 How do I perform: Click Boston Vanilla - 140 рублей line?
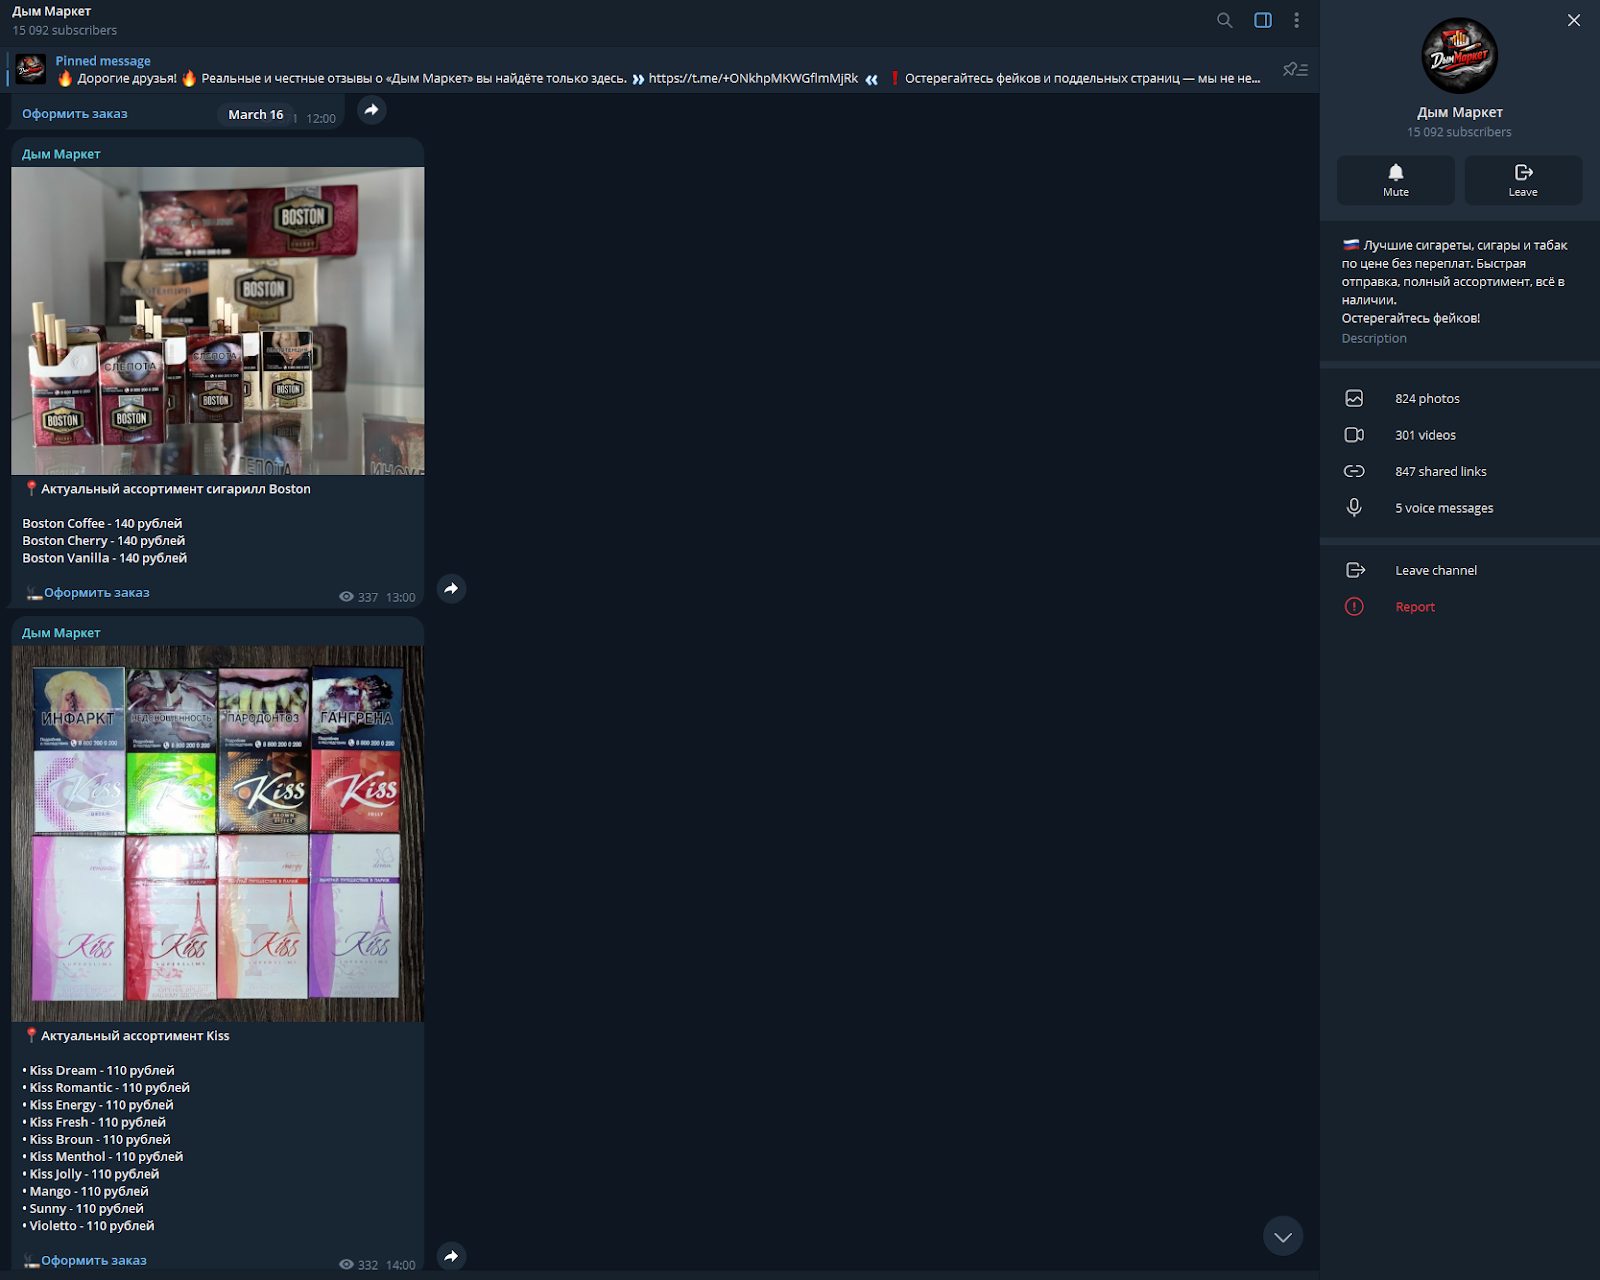[104, 558]
